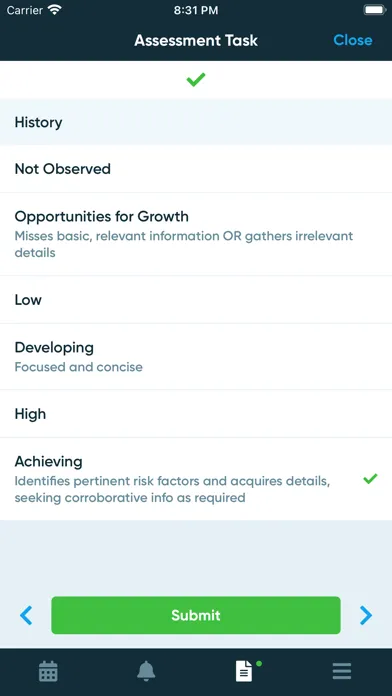Tap the History section header

[x=196, y=122]
